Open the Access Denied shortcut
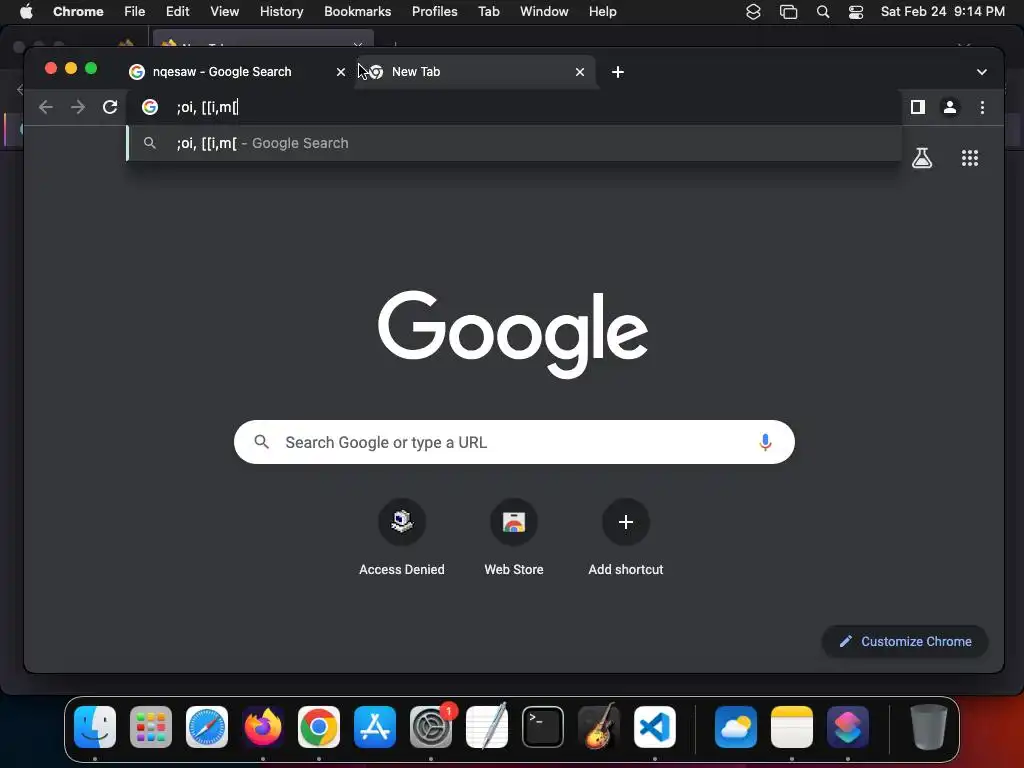Viewport: 1024px width, 768px height. coord(402,537)
